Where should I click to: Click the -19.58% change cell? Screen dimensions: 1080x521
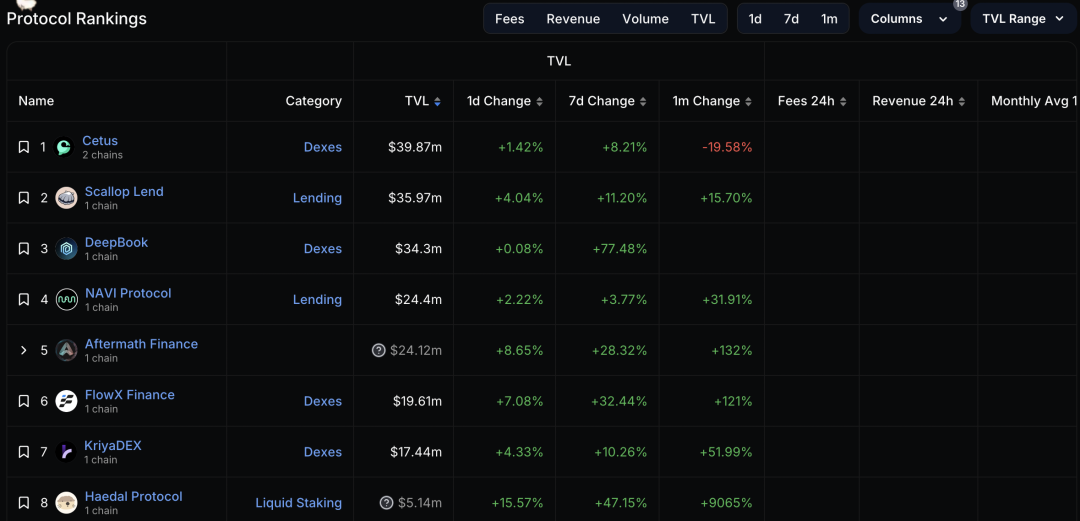[x=727, y=147]
